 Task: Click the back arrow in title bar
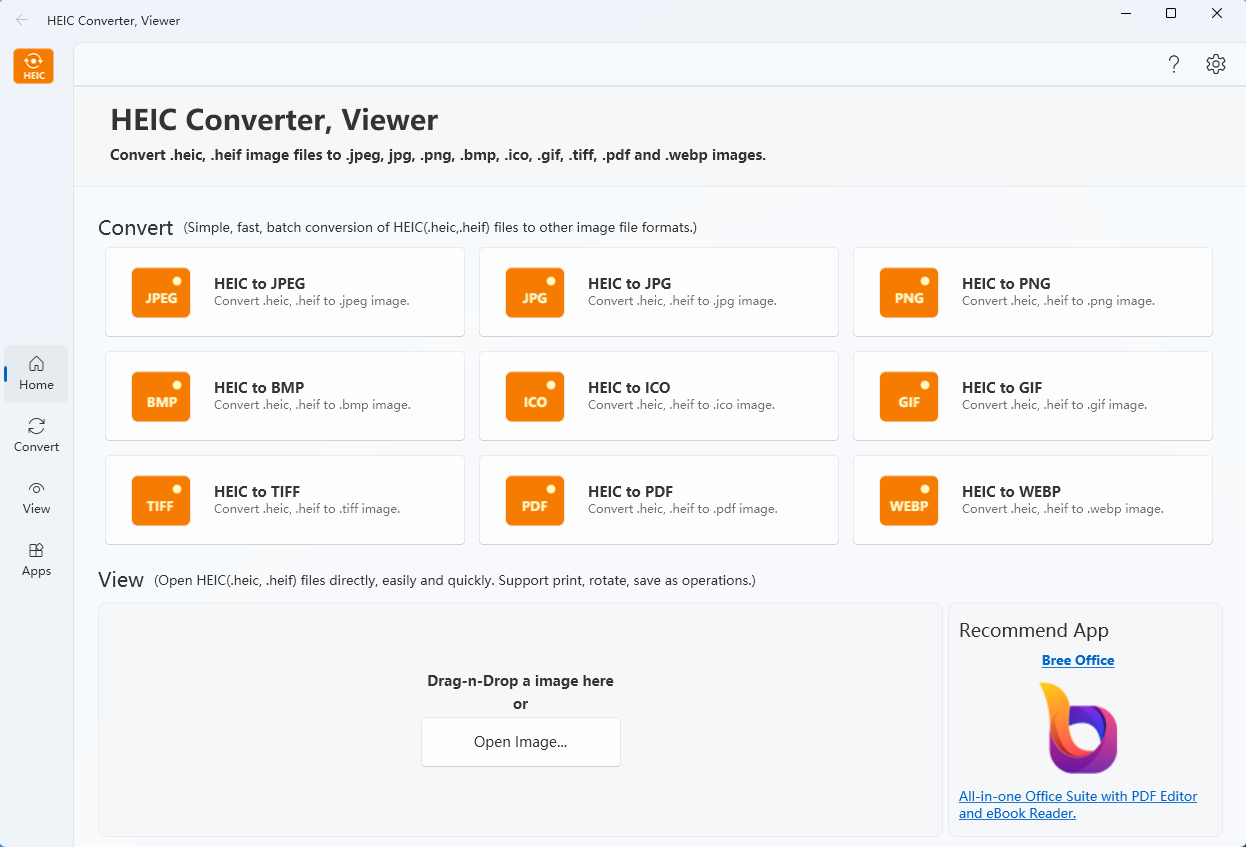coord(22,20)
